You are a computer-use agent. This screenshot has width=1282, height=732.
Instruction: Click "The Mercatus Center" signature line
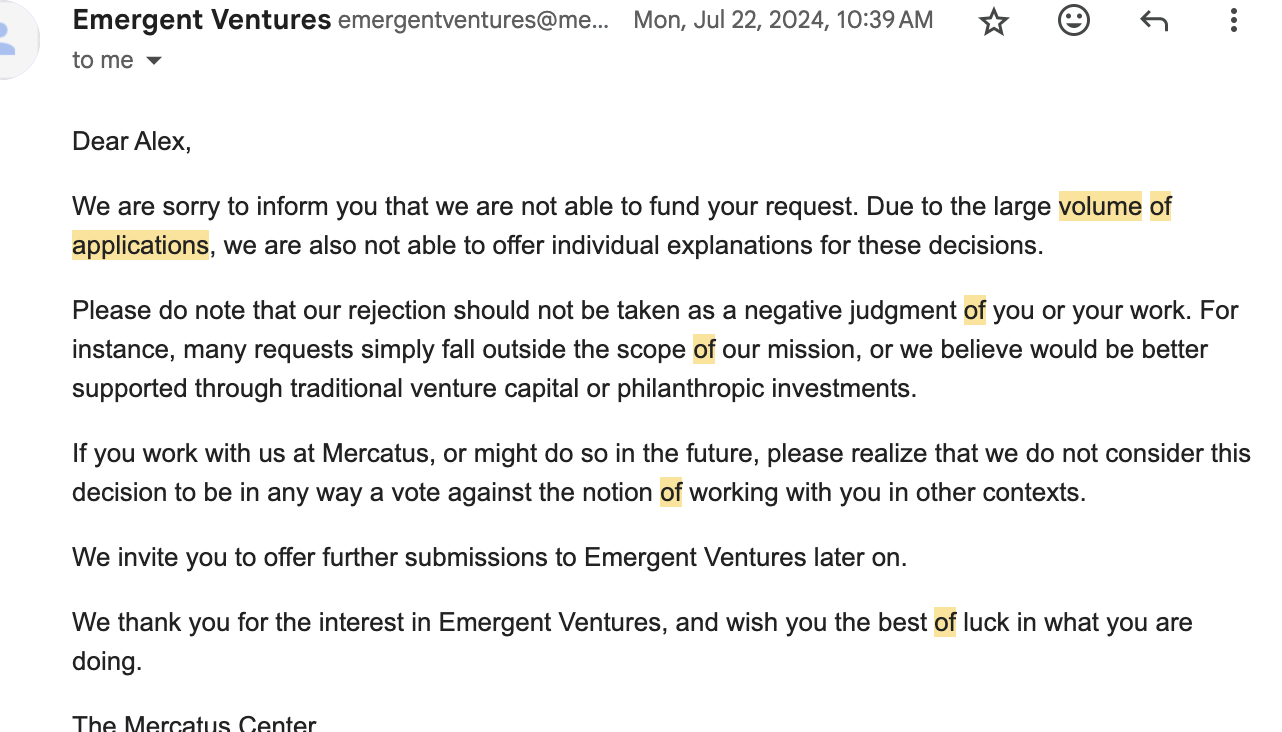pos(194,723)
